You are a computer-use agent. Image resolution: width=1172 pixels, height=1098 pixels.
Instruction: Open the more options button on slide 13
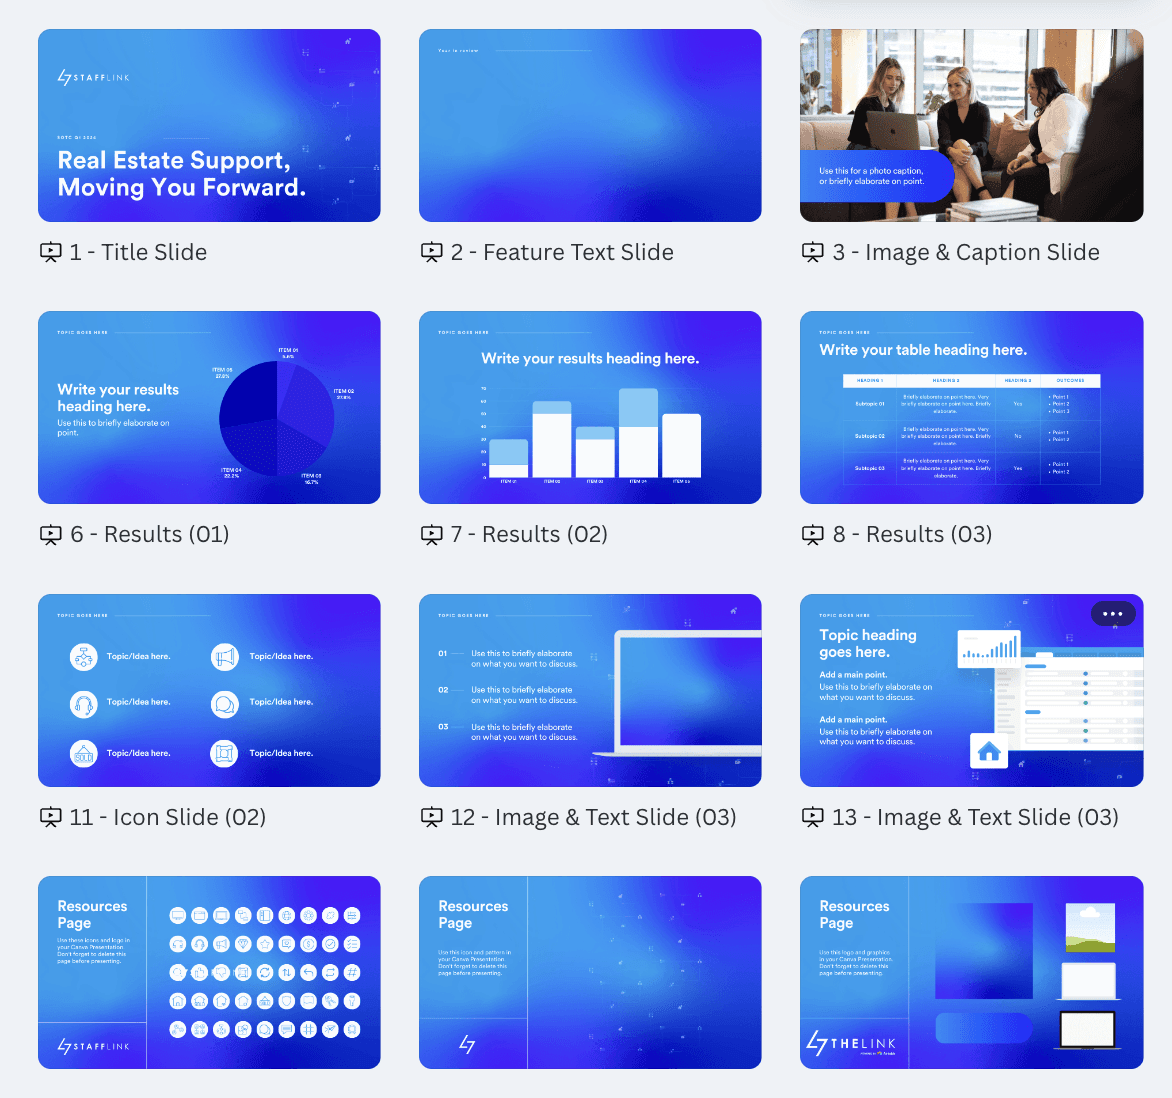[1113, 614]
